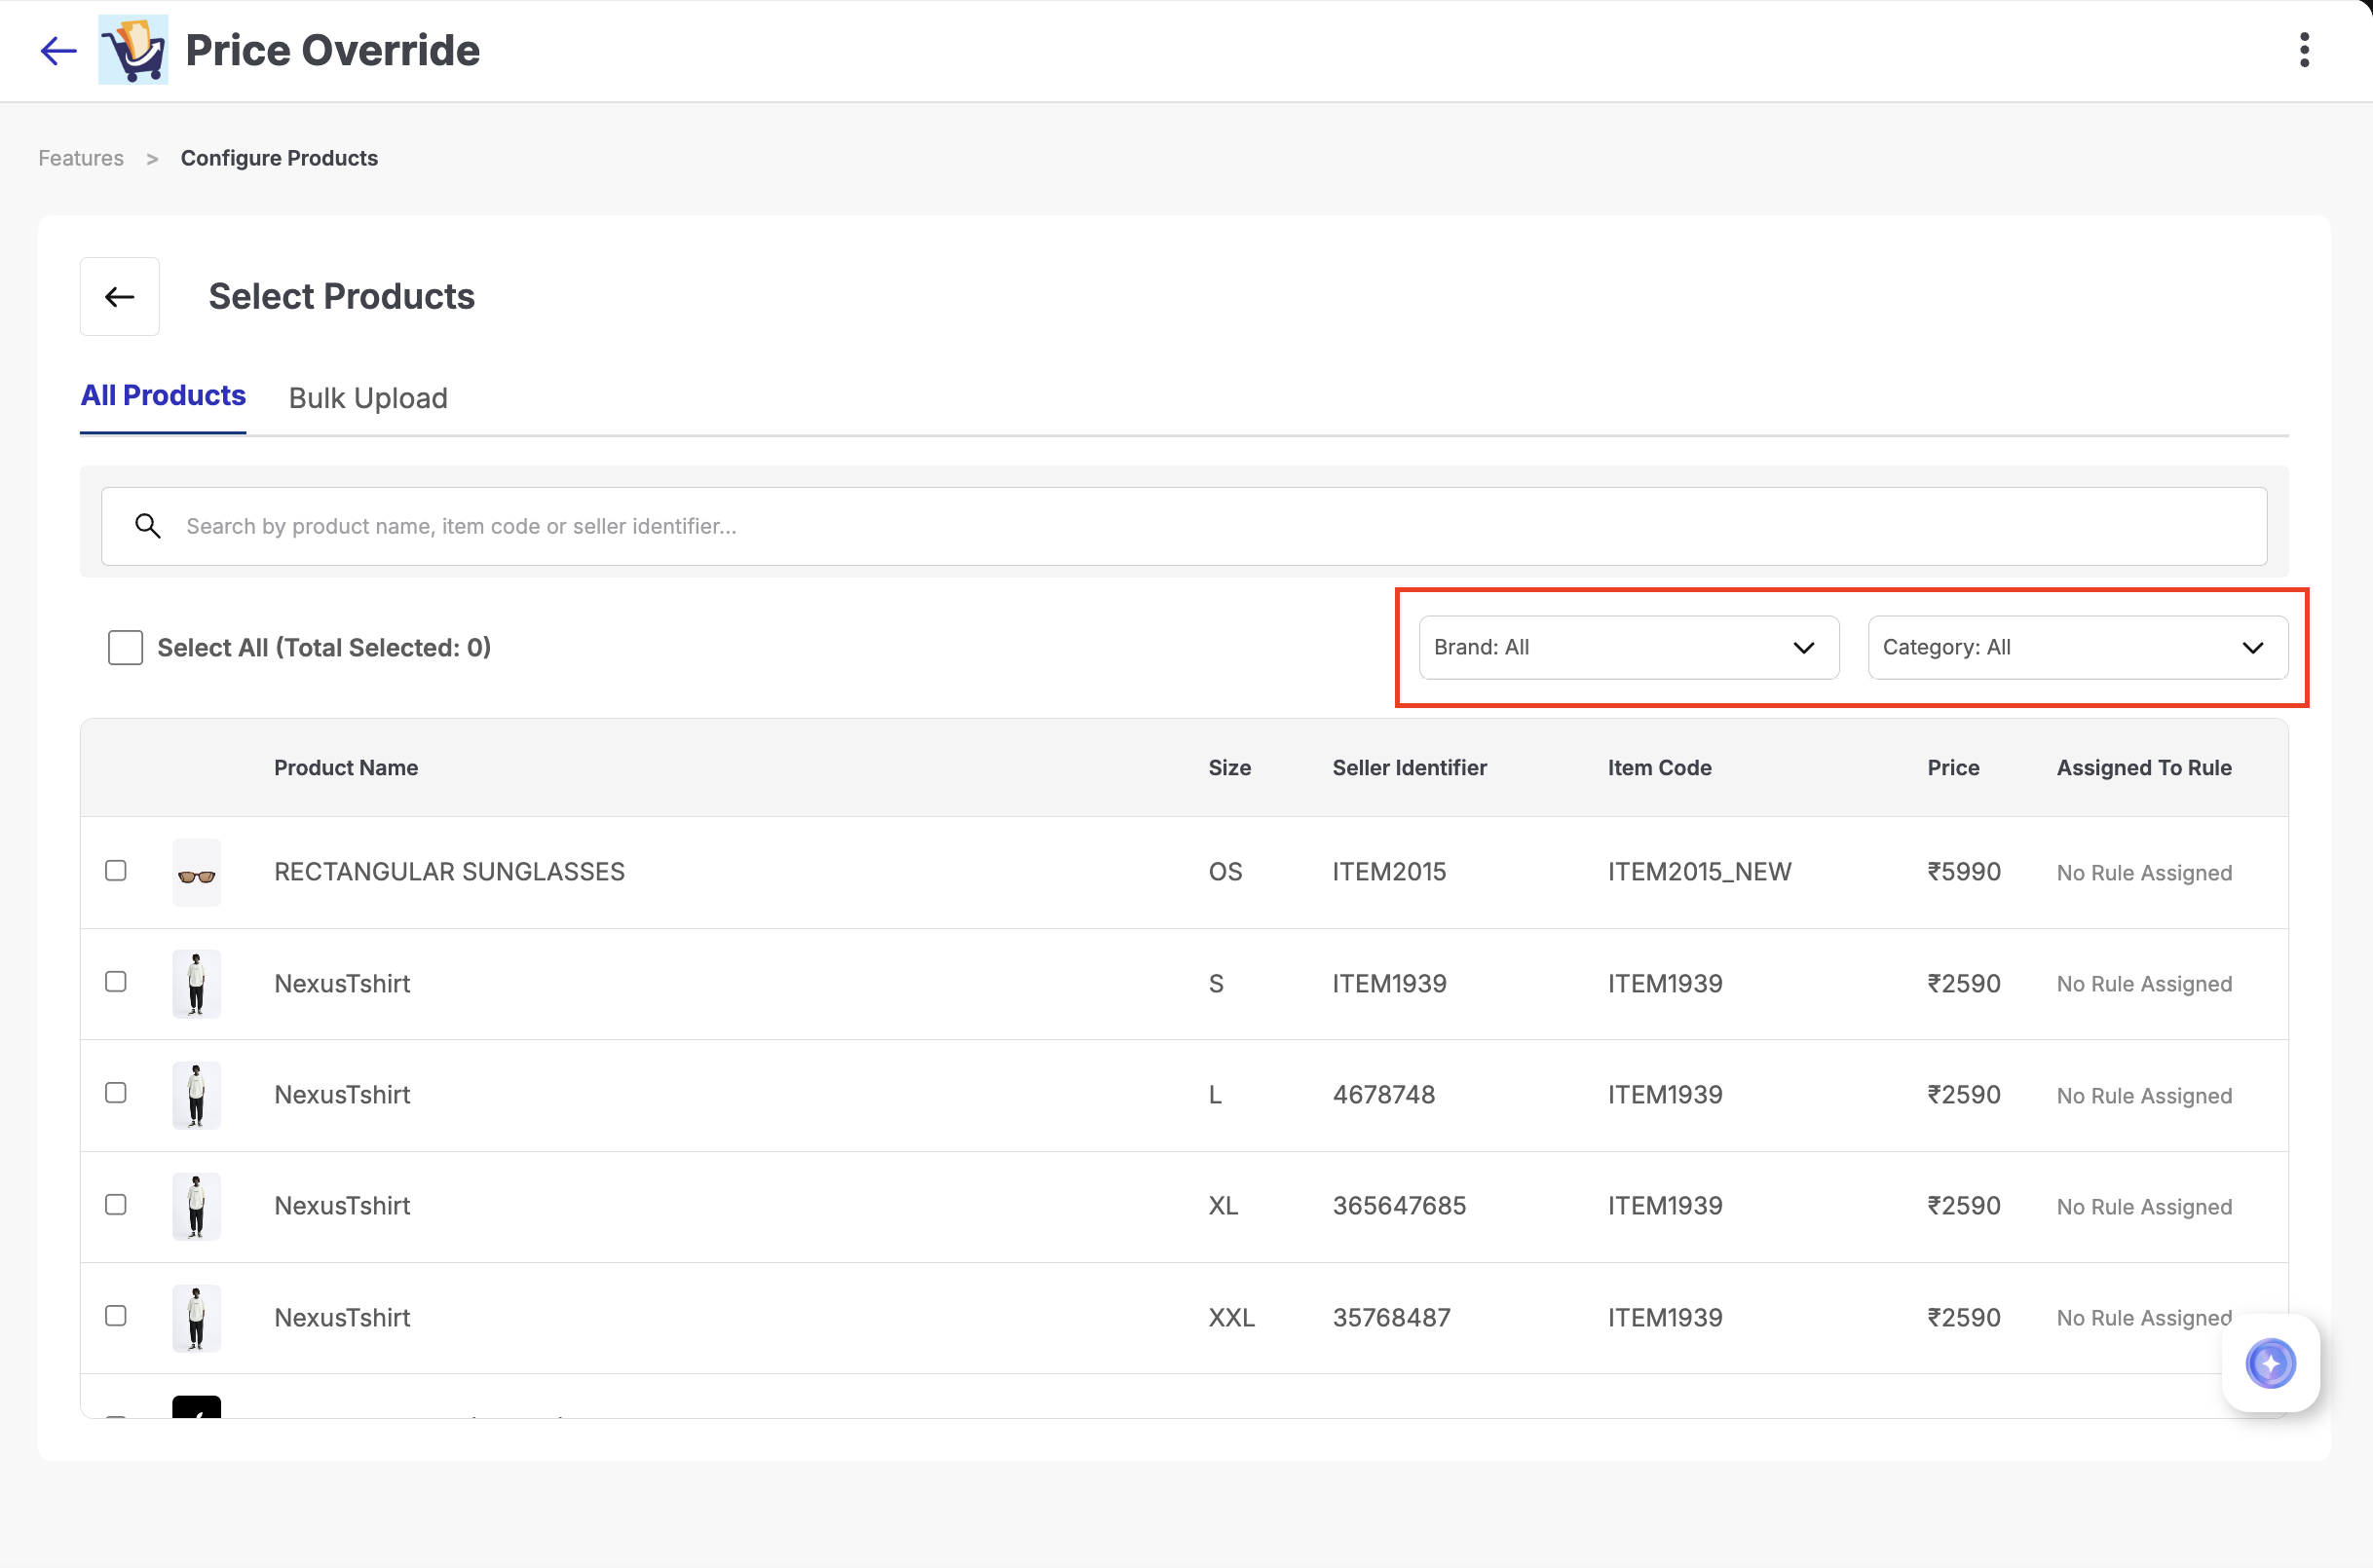Click the search magnifier icon

click(x=148, y=526)
